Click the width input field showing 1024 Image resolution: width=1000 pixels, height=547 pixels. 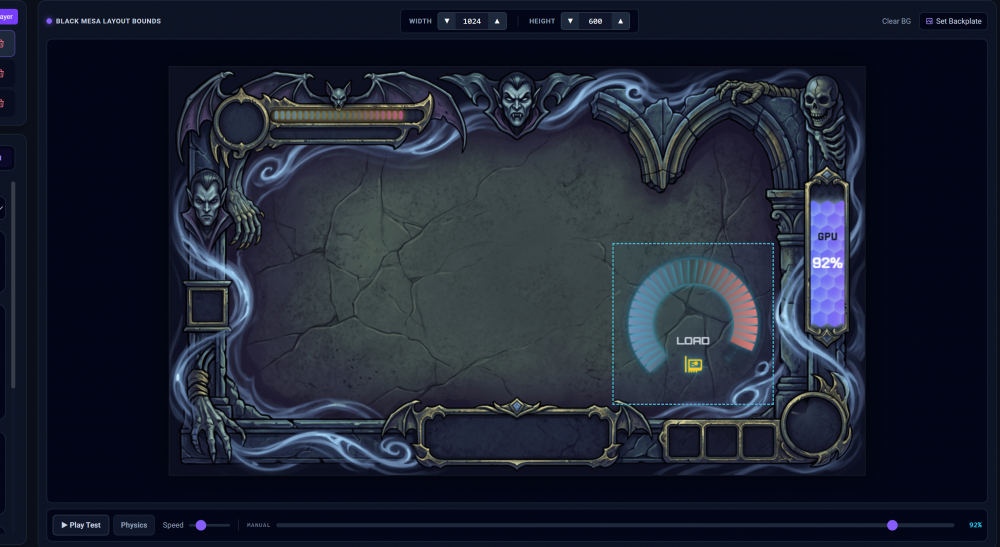pyautogui.click(x=472, y=21)
